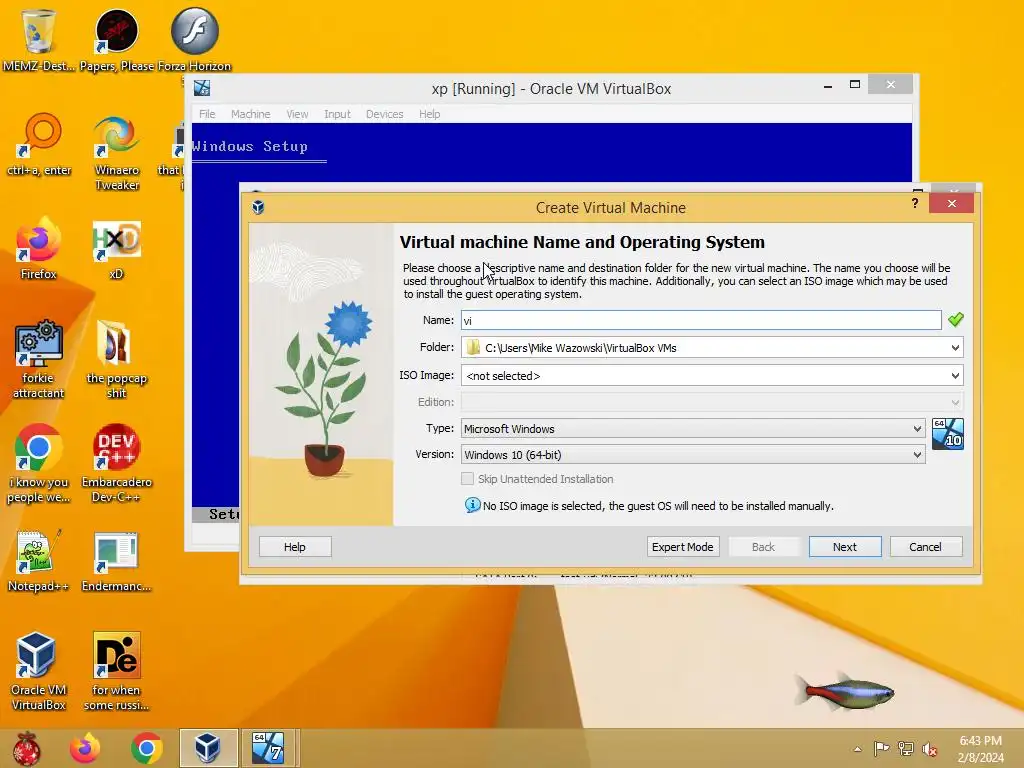Cancel the Create Virtual Machine wizard

point(925,547)
